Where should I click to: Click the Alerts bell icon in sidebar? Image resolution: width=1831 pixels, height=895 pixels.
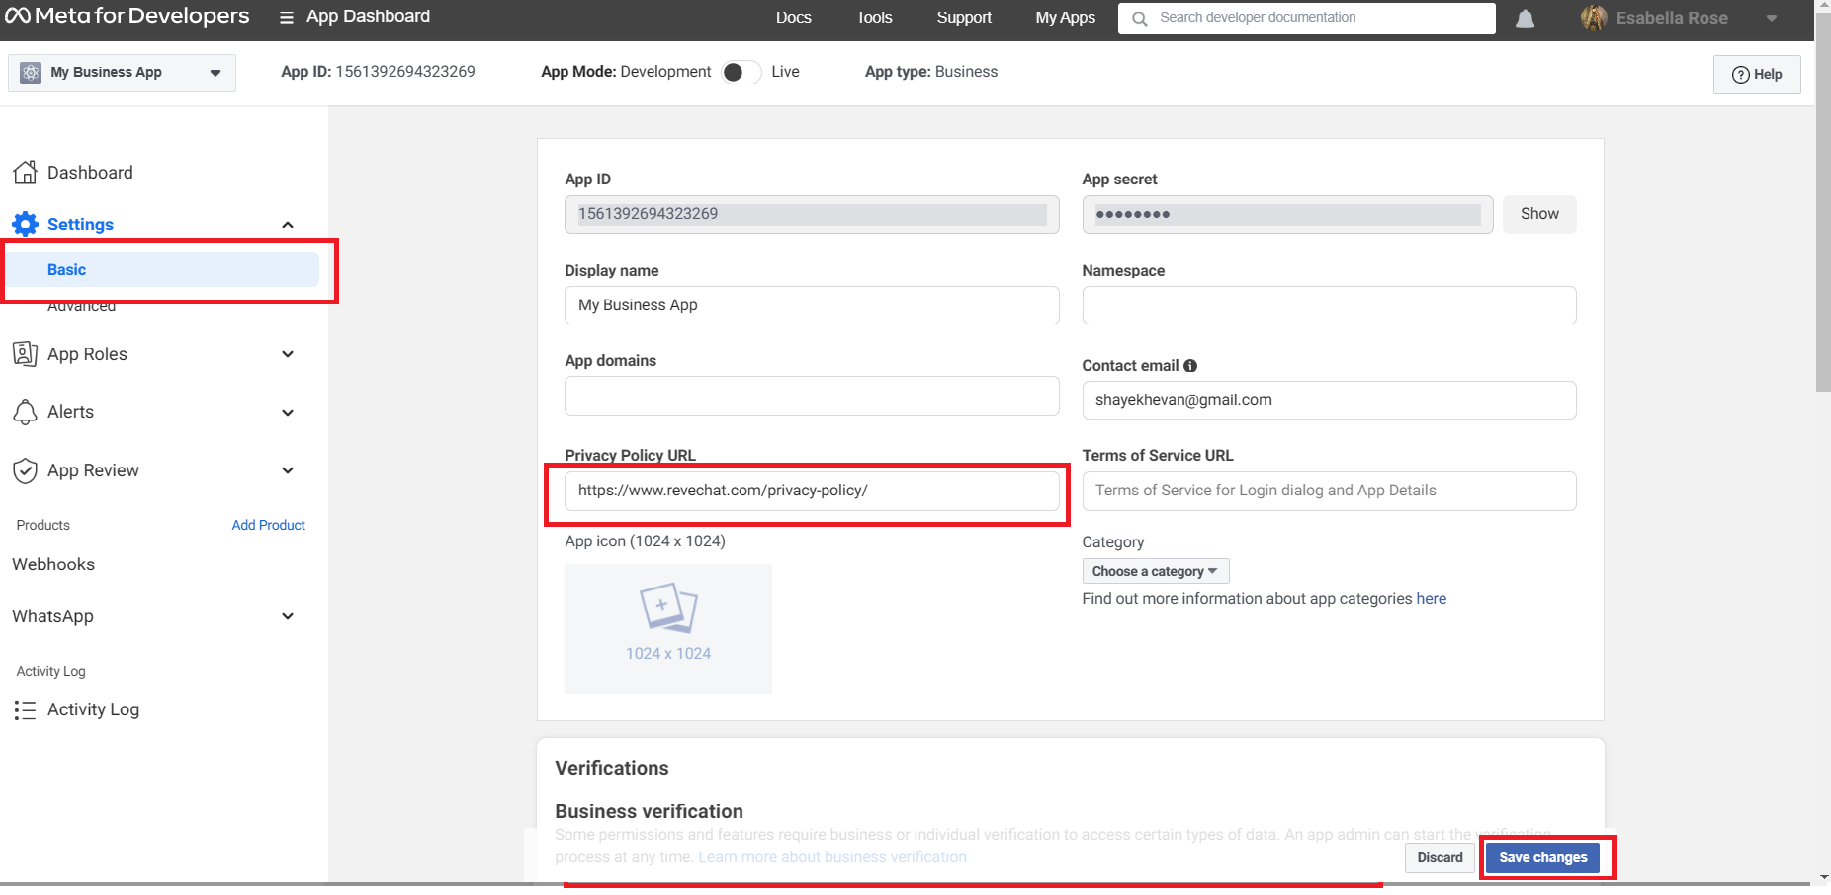pyautogui.click(x=26, y=412)
